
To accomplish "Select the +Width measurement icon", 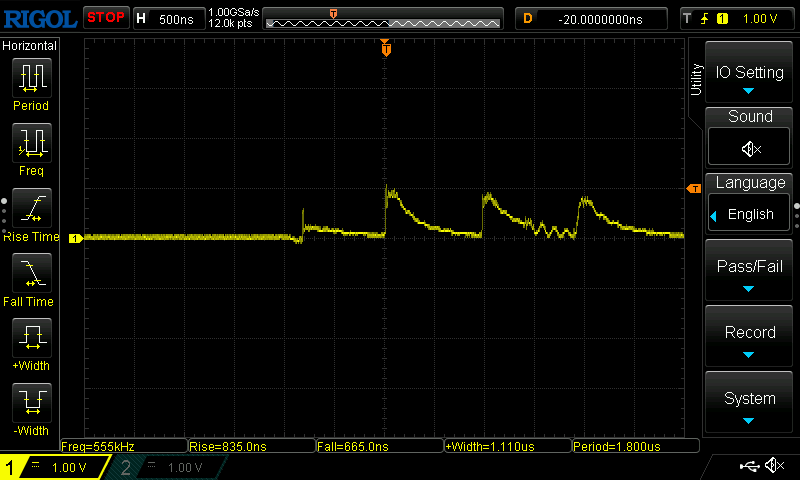I will (x=31, y=338).
